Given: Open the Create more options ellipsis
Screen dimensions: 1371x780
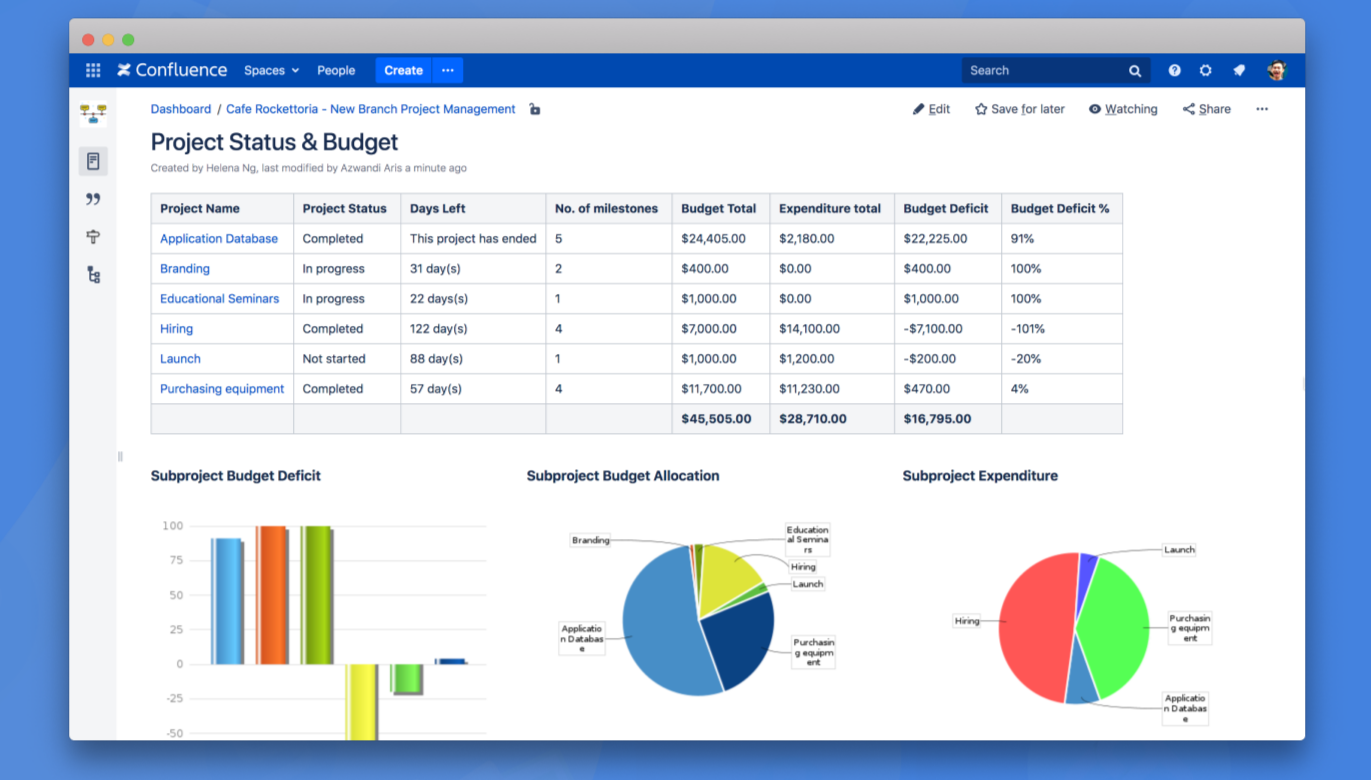Looking at the screenshot, I should [x=448, y=70].
